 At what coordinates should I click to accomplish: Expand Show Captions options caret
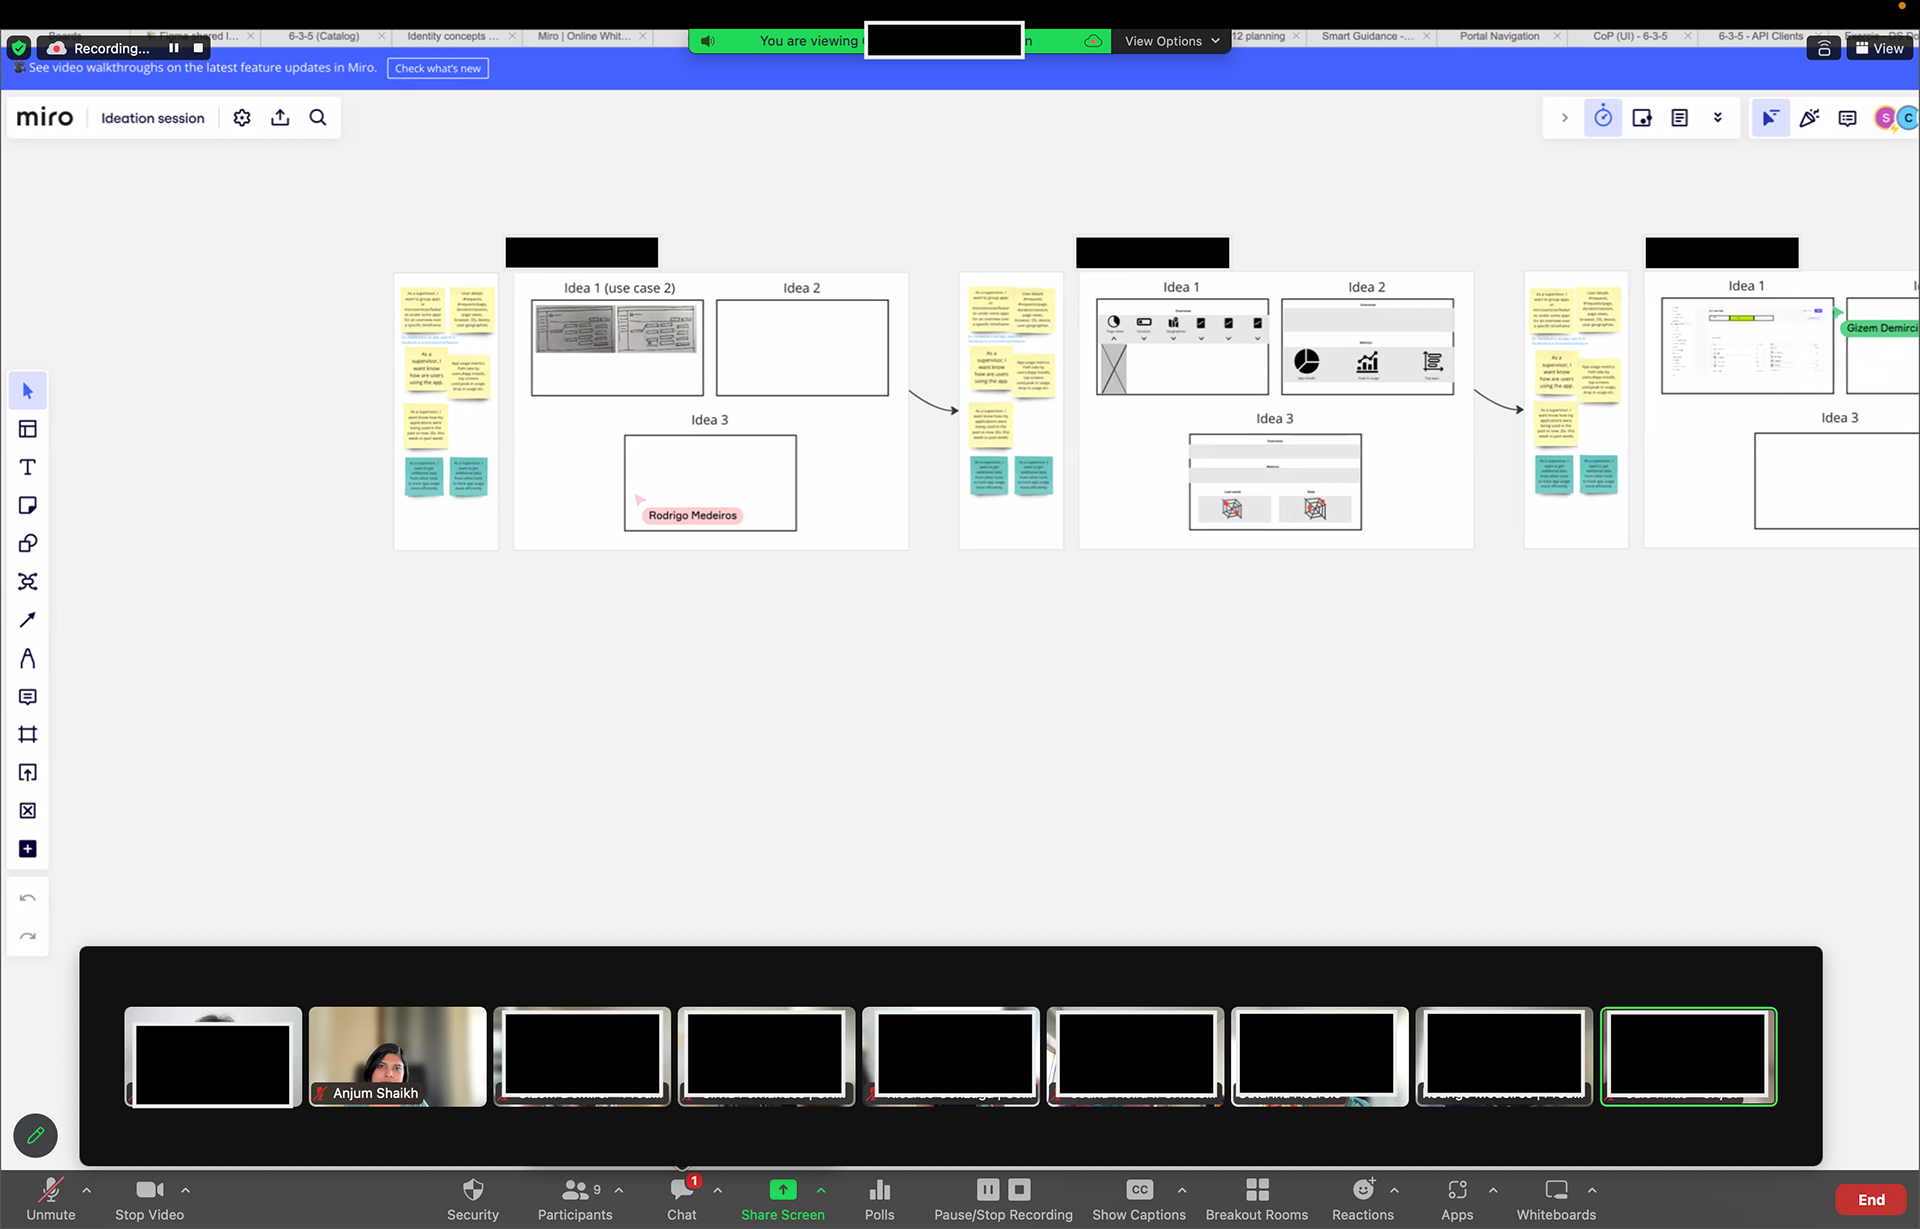[1182, 1190]
